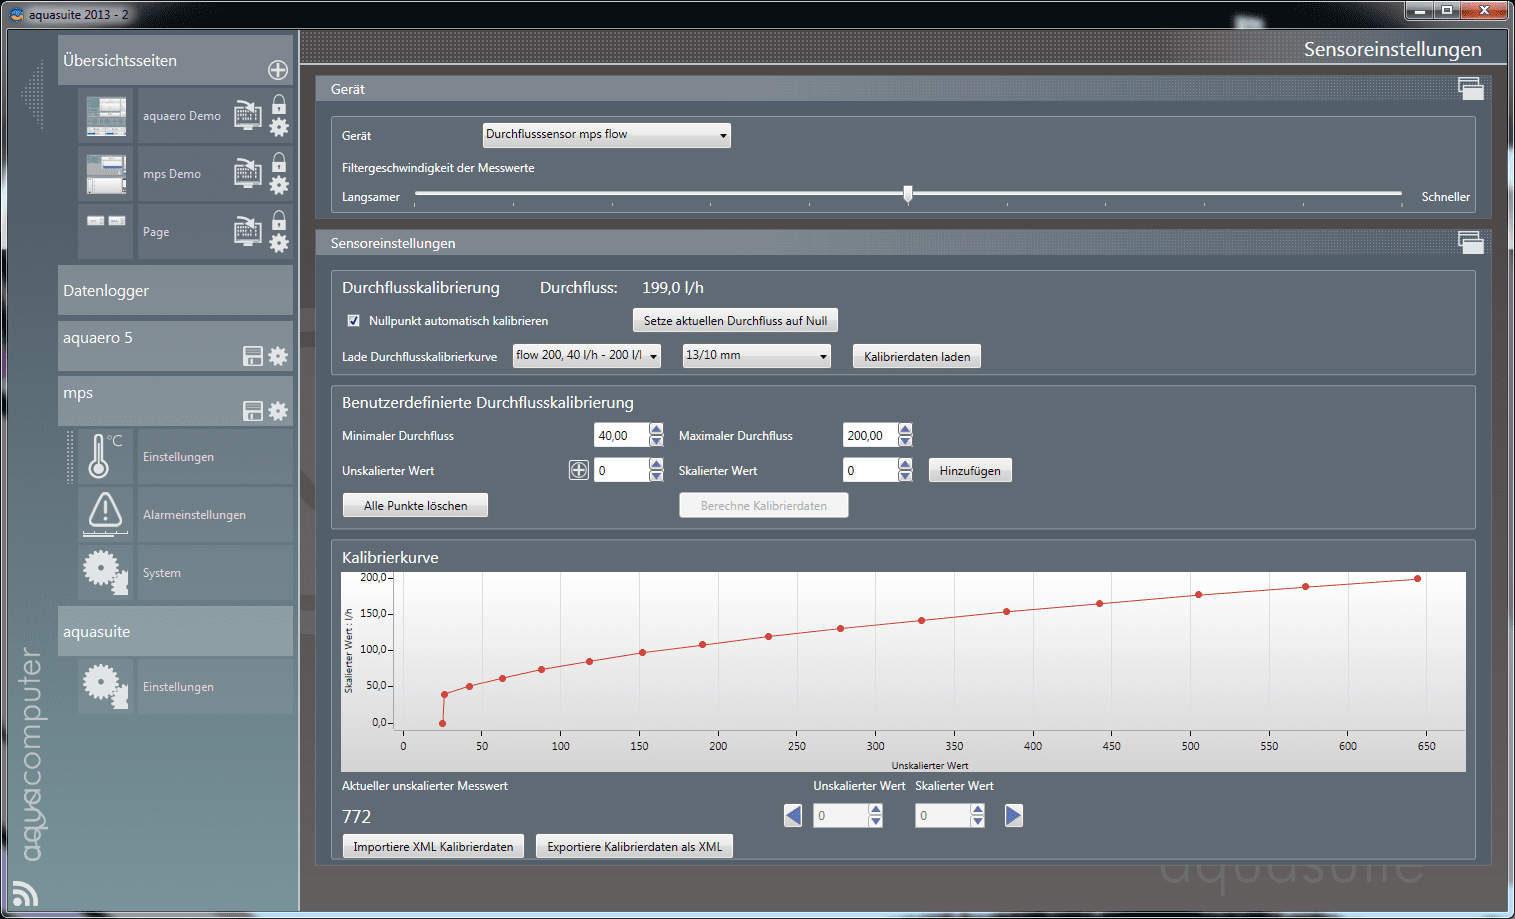The height and width of the screenshot is (919, 1515).
Task: Click last calibration point on curve
Action: pyautogui.click(x=1417, y=578)
